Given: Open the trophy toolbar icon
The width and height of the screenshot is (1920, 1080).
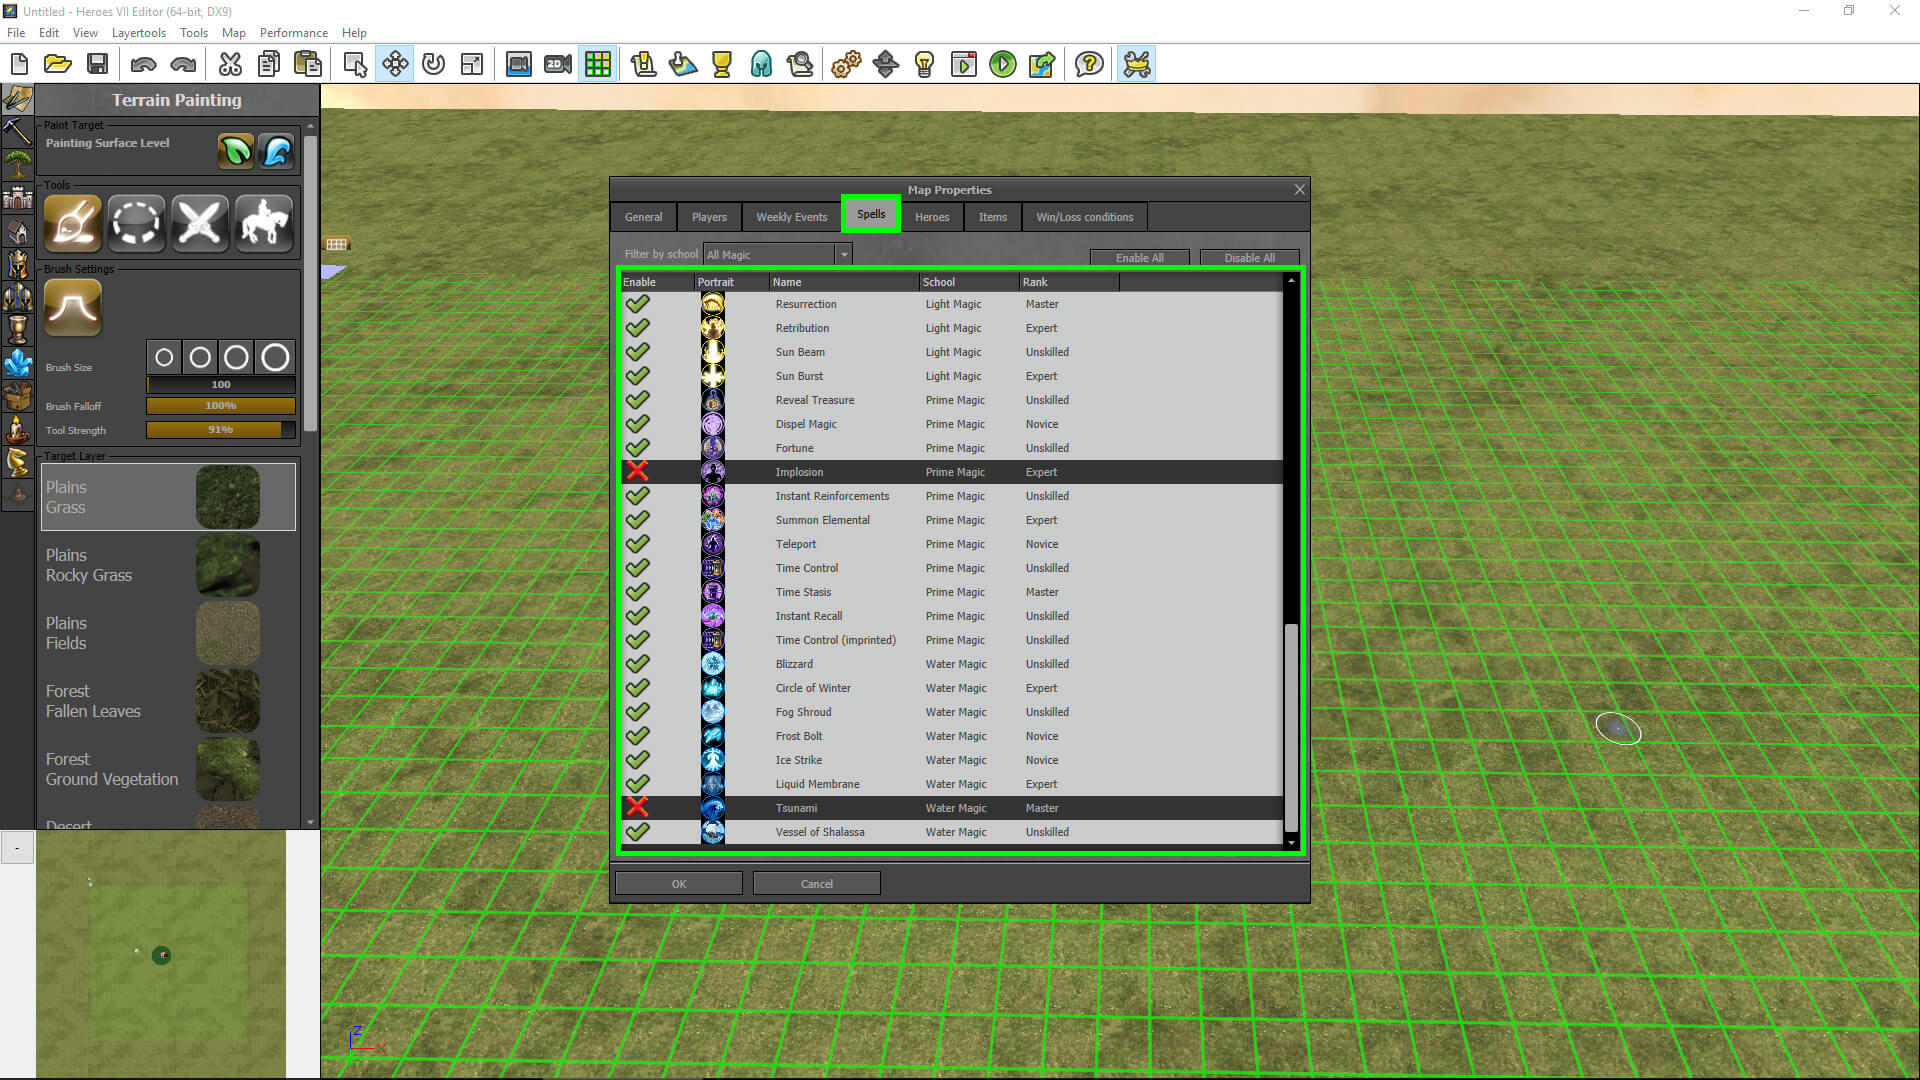Looking at the screenshot, I should tap(721, 65).
